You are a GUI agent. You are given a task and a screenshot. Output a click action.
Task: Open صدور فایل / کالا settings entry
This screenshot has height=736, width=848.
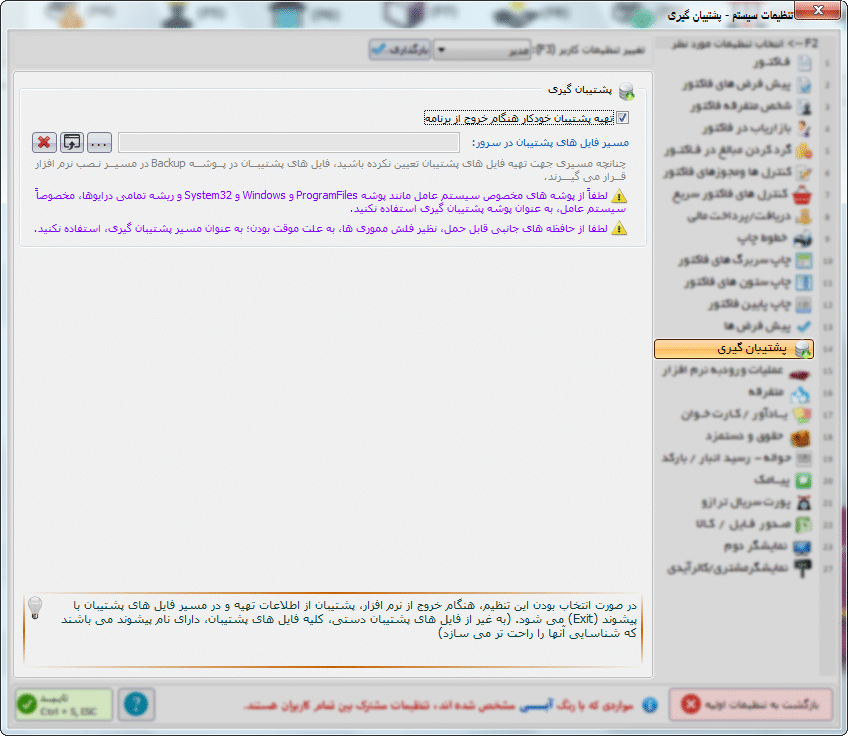[754, 525]
